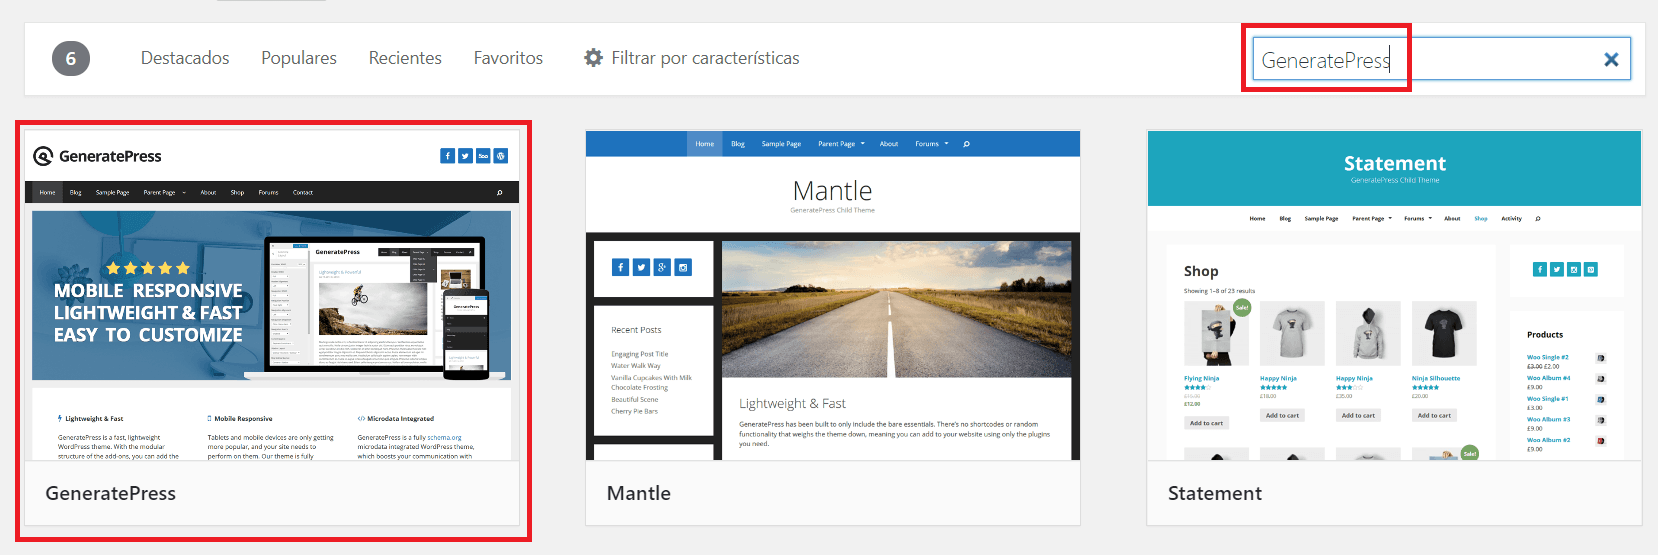Click Cherry Pie Bars in Mantle recent posts

[634, 411]
